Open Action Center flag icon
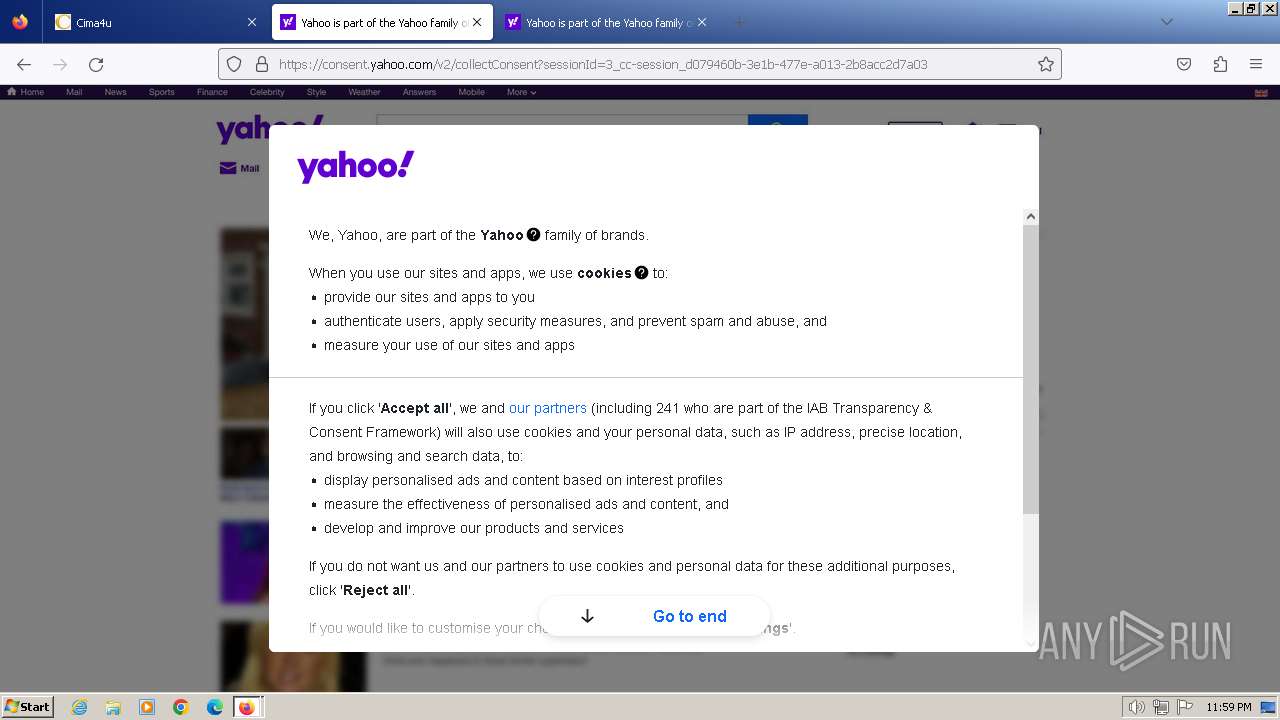1280x720 pixels. click(x=1185, y=707)
